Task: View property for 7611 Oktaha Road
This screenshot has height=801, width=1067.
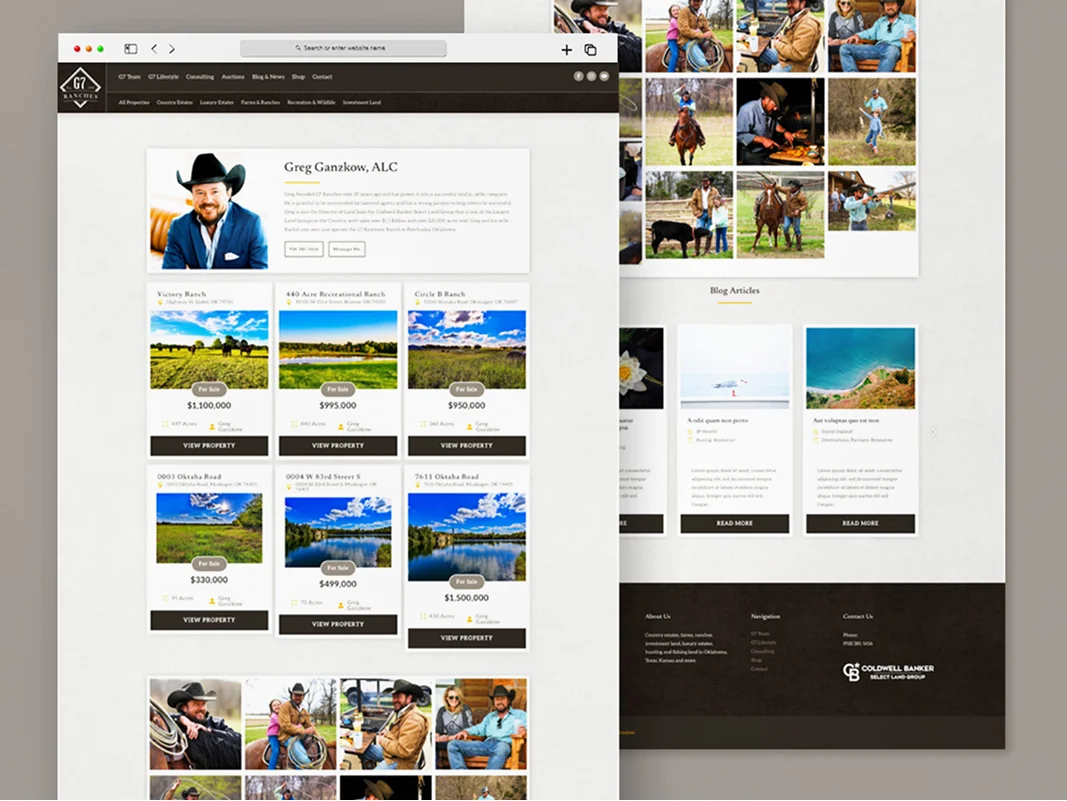Action: (467, 638)
